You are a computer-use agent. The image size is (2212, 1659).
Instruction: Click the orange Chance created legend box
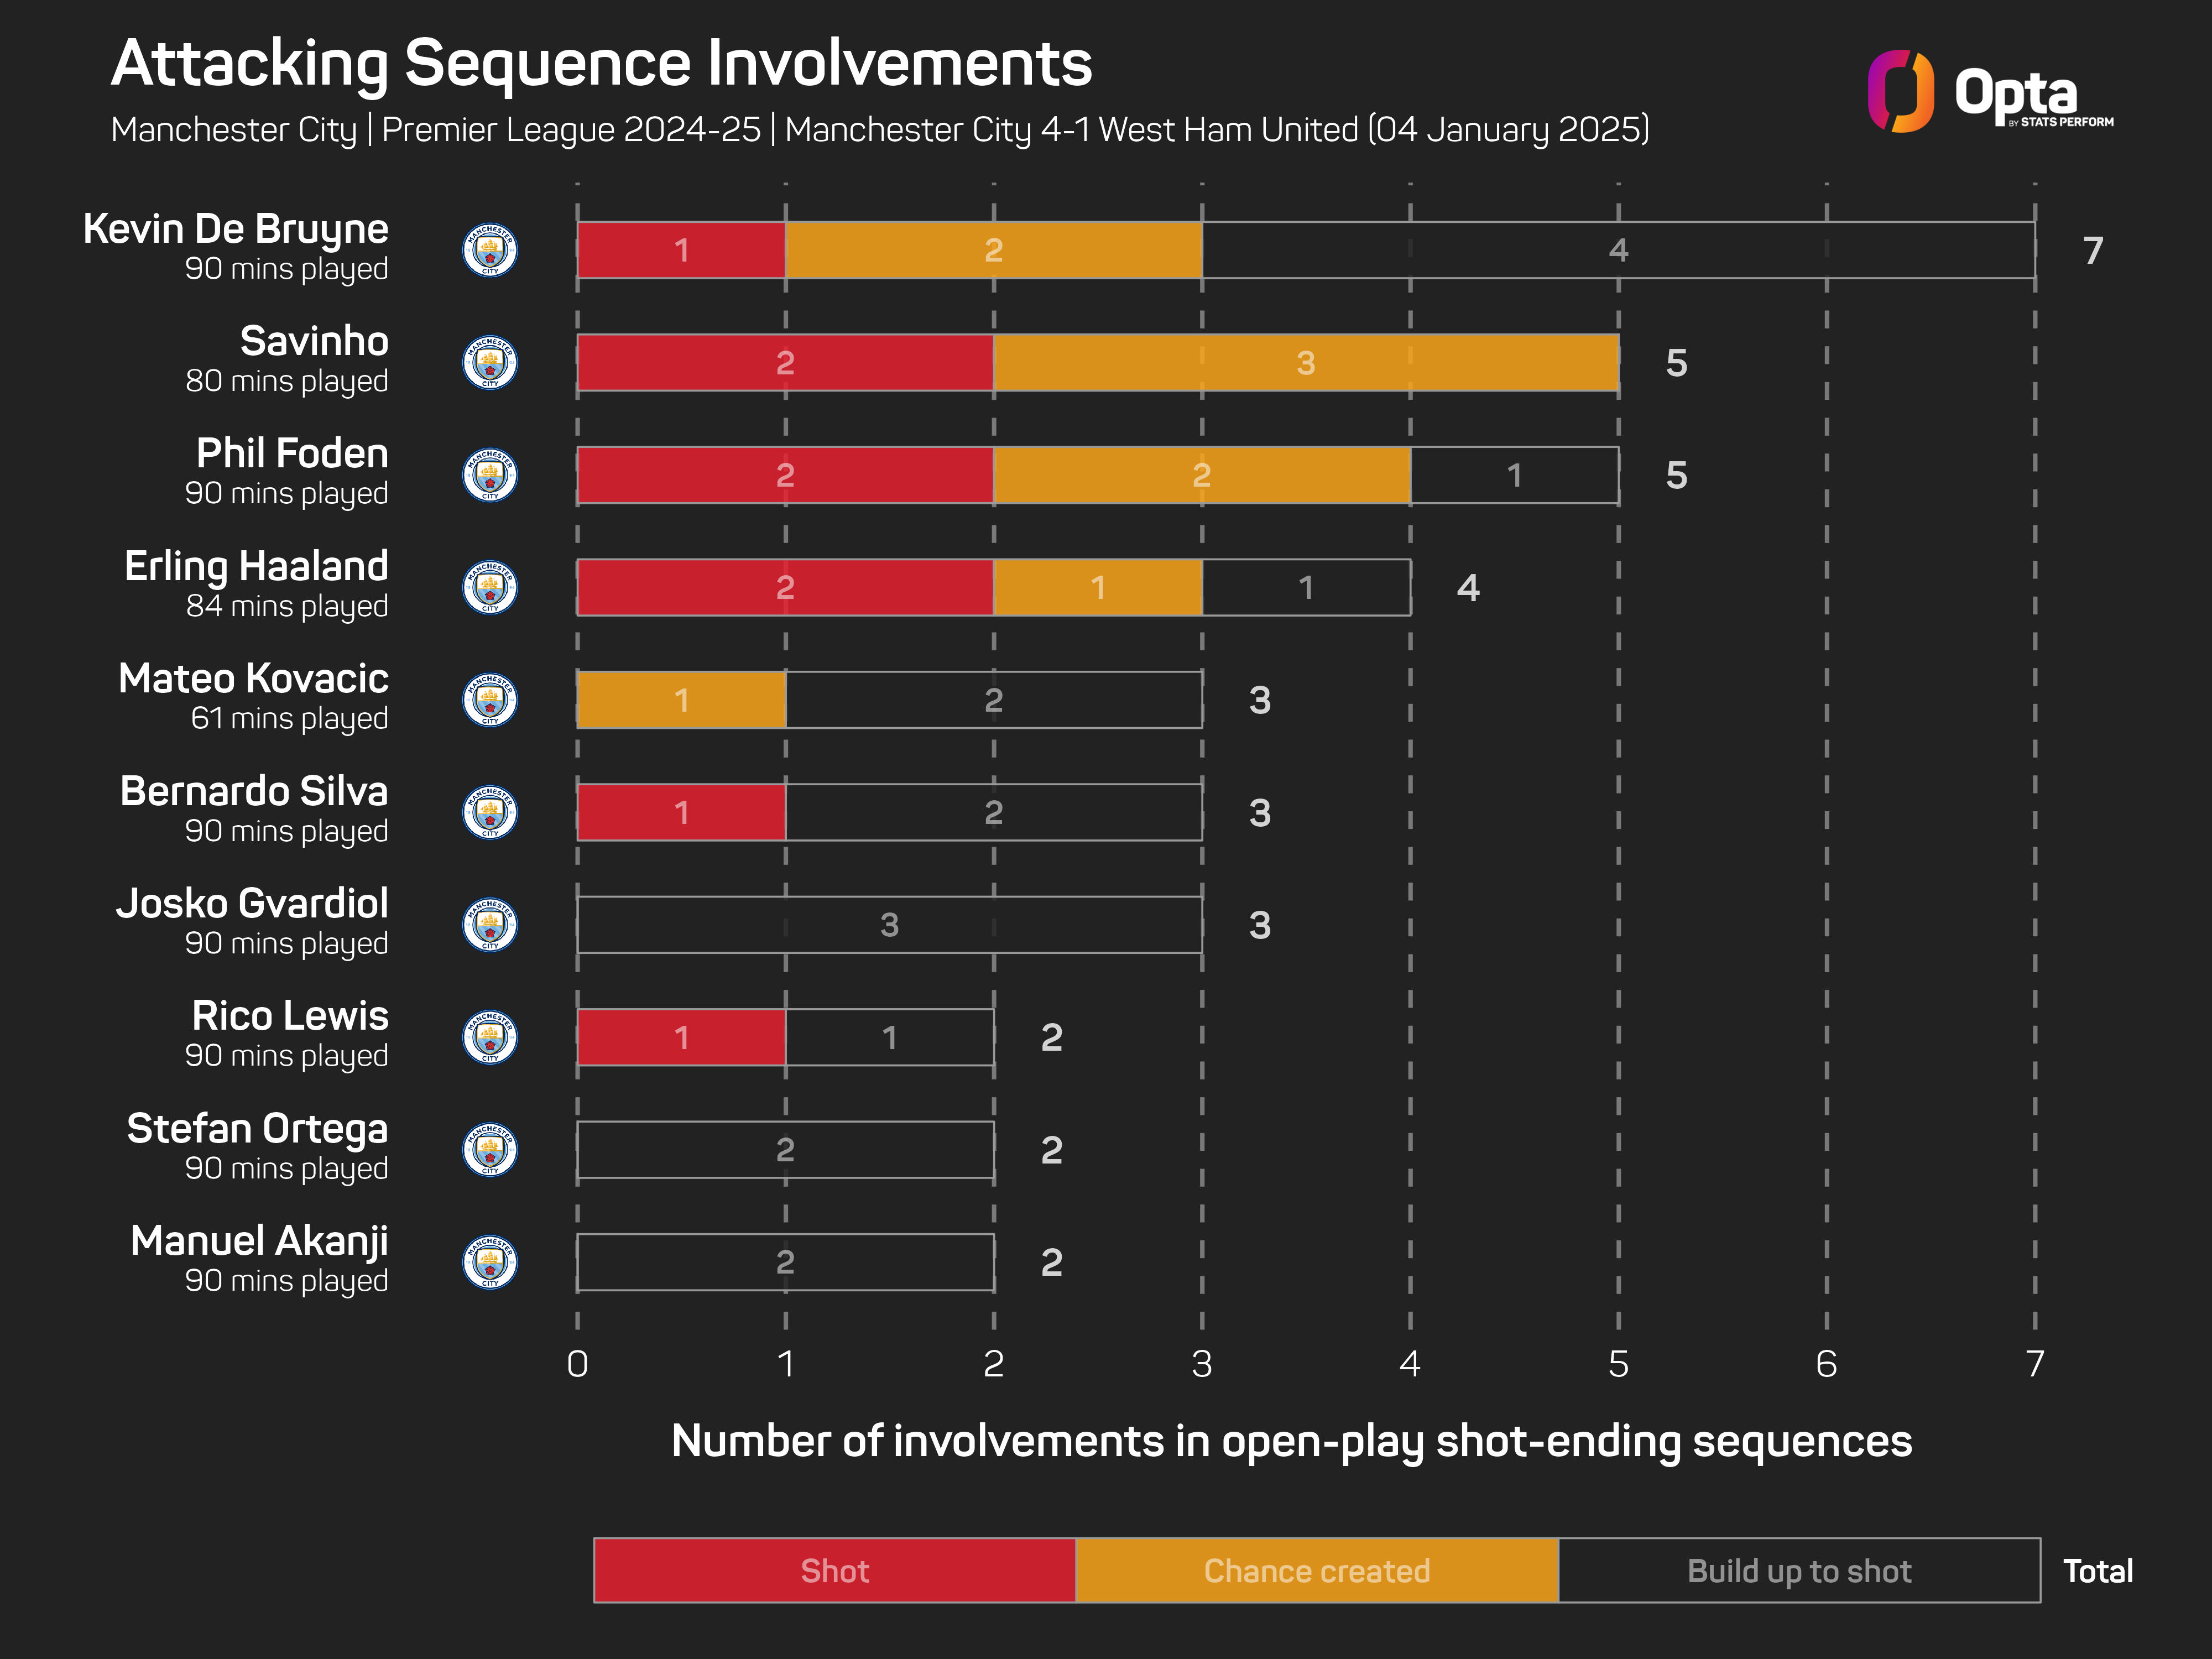coord(1316,1570)
